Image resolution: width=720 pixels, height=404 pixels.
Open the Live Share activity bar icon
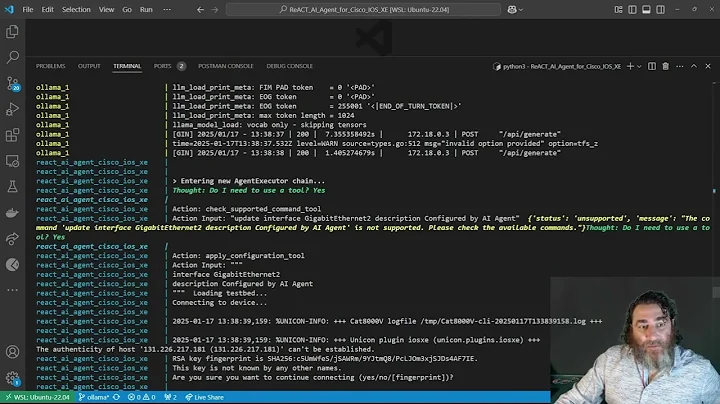12,239
